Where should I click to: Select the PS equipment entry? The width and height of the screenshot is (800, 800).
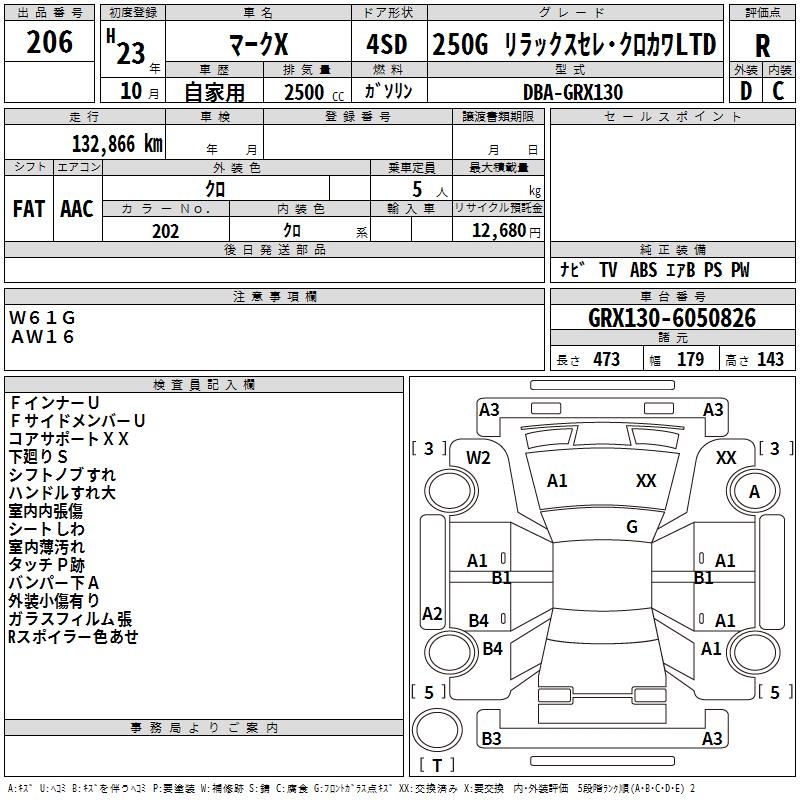(713, 269)
